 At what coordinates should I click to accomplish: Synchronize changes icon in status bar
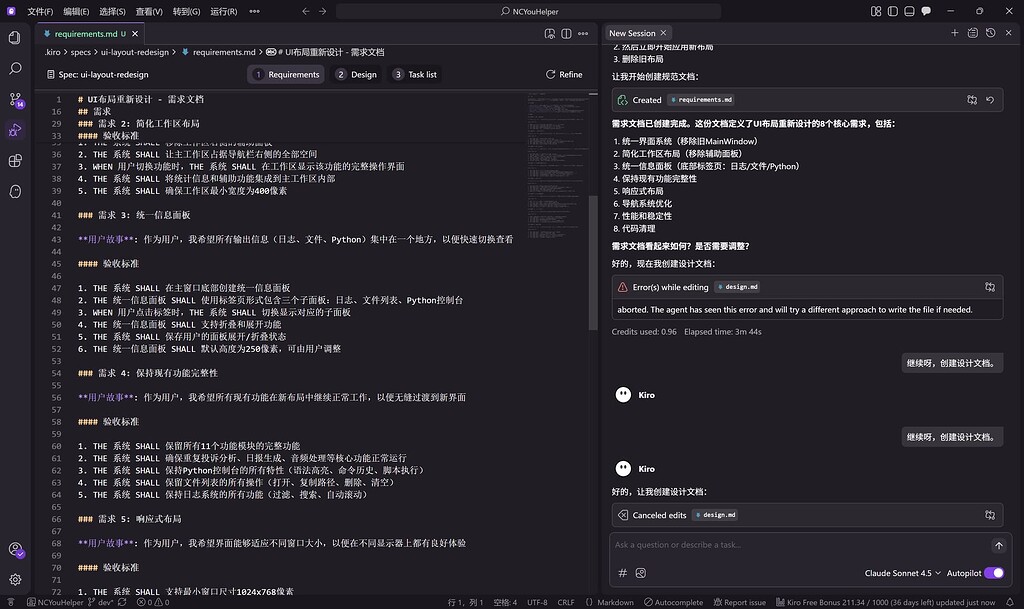coord(122,602)
